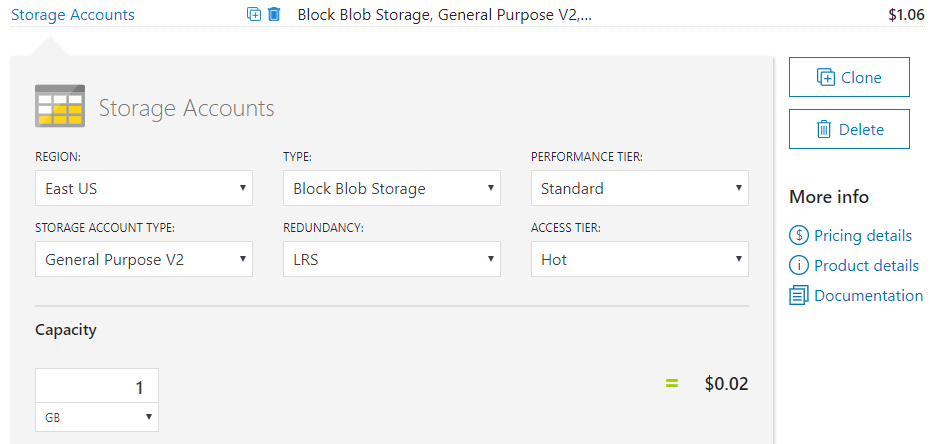Click the info Product details icon
Viewport: 938px width, 444px height.
tap(799, 266)
